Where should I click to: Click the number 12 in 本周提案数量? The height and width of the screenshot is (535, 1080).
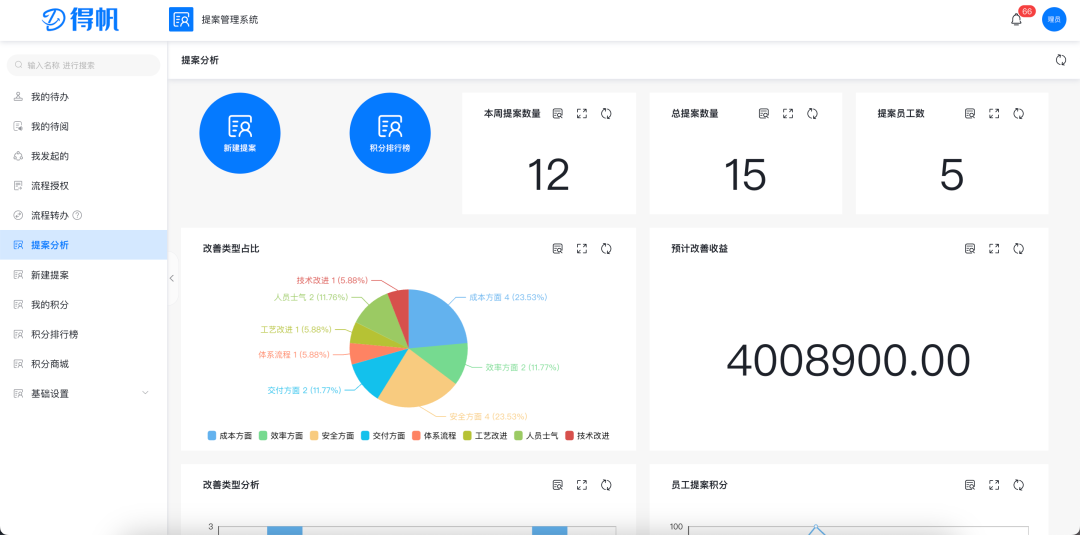548,174
